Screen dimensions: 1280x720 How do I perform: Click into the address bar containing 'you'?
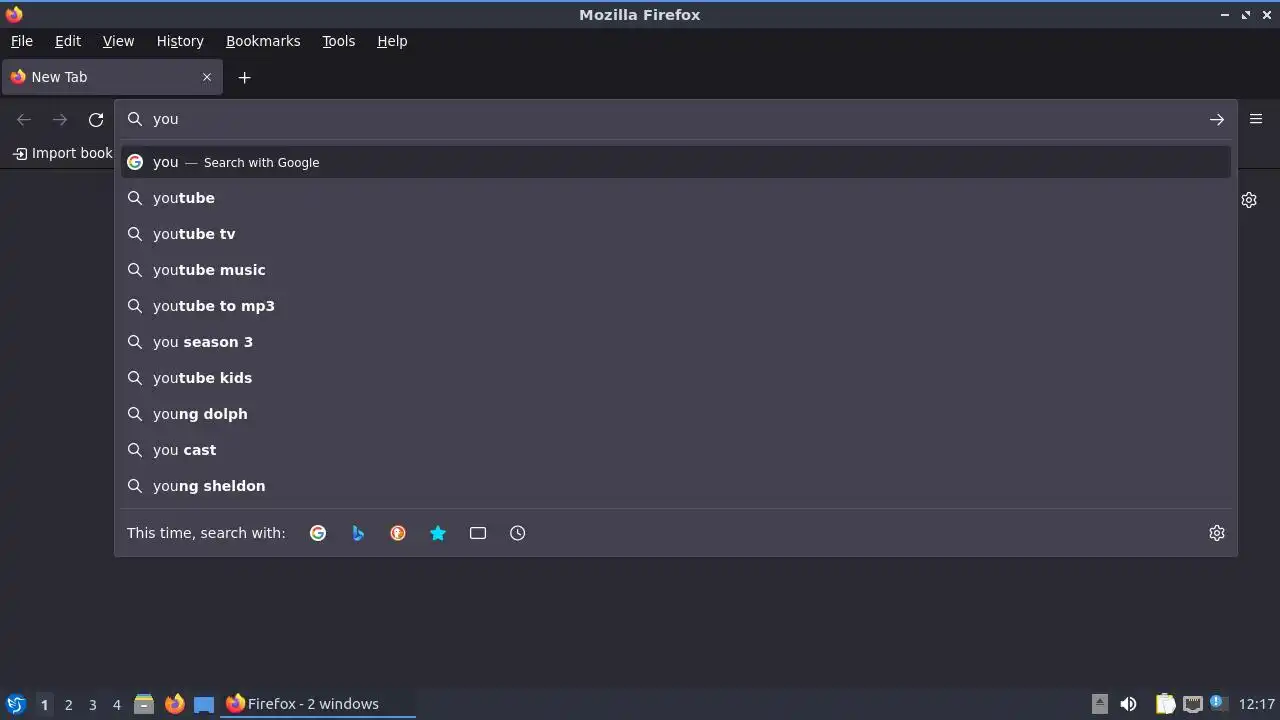[x=676, y=119]
